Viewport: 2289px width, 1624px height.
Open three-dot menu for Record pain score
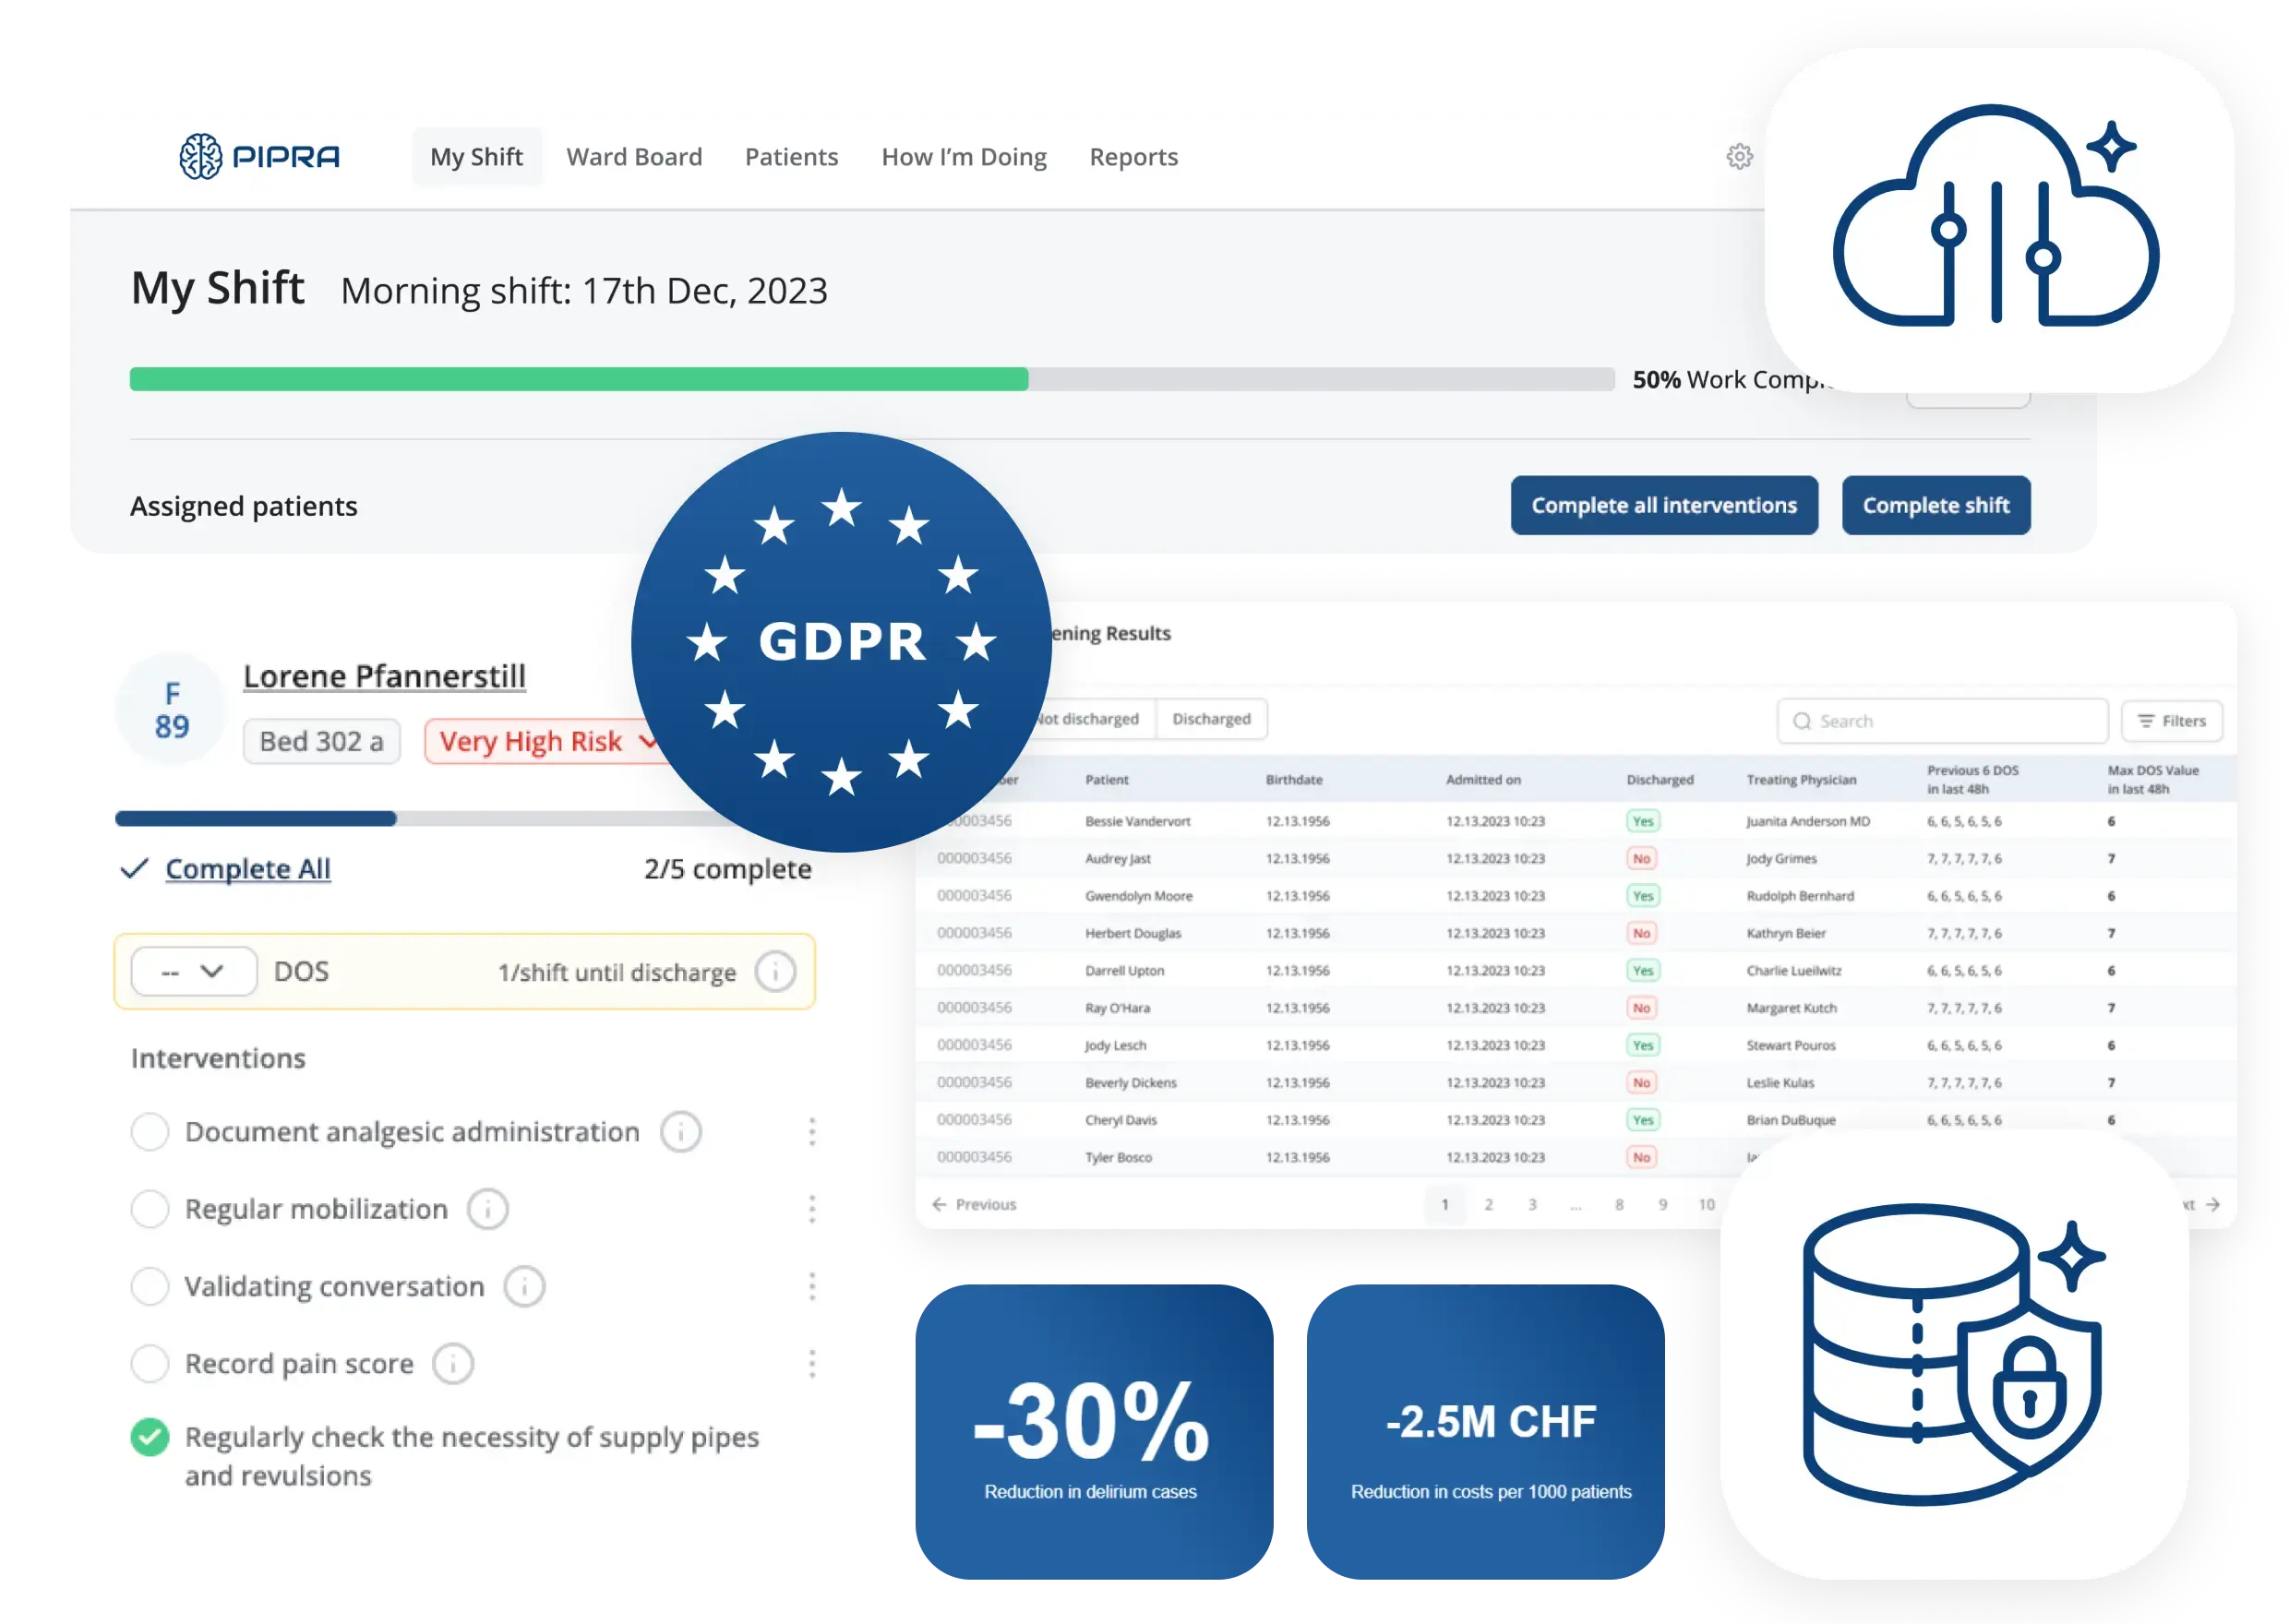(812, 1364)
